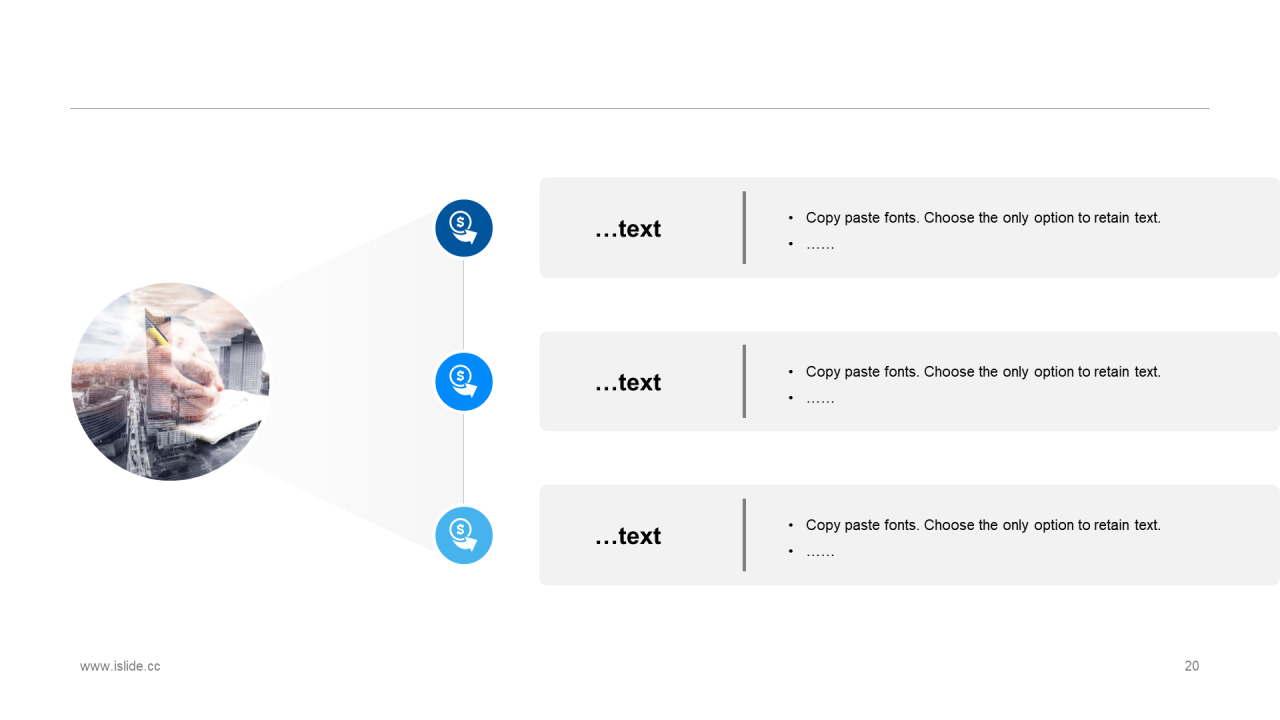Viewport: 1280px width, 720px height.
Task: Click the "……" bullet in the bottom box
Action: pyautogui.click(x=820, y=552)
